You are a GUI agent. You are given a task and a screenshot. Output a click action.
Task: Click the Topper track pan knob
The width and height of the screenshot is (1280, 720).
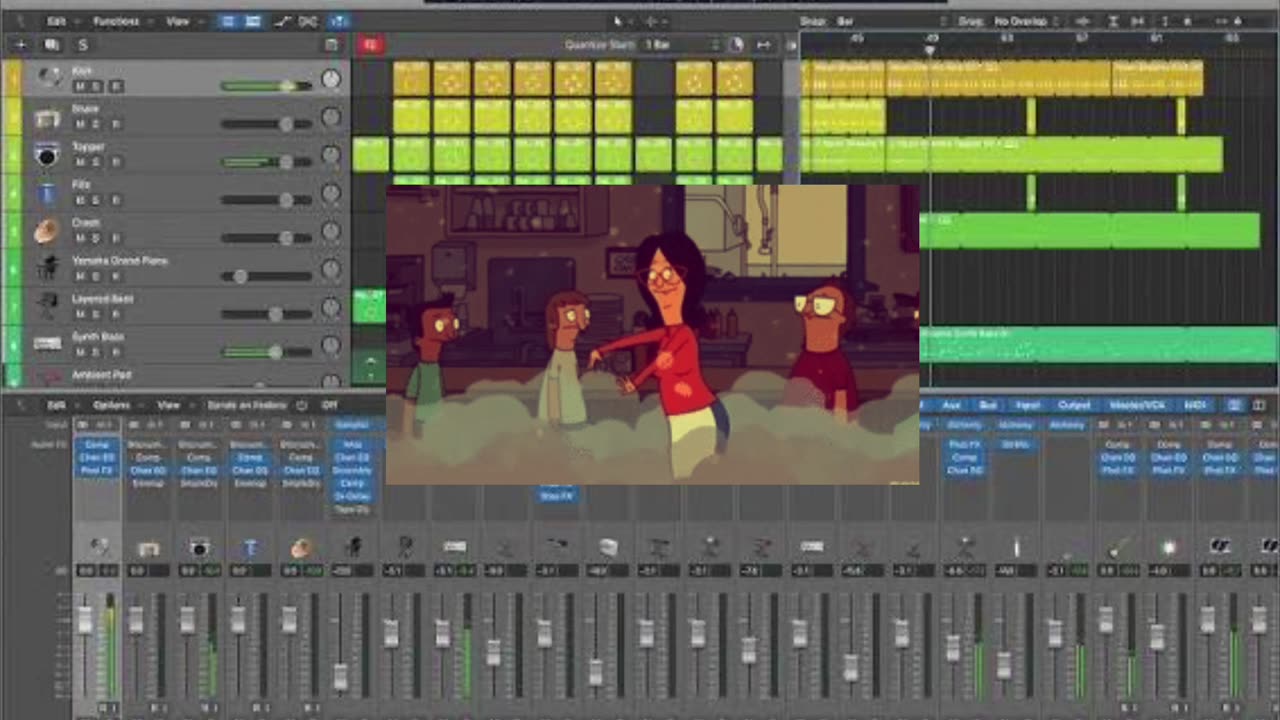coord(330,157)
